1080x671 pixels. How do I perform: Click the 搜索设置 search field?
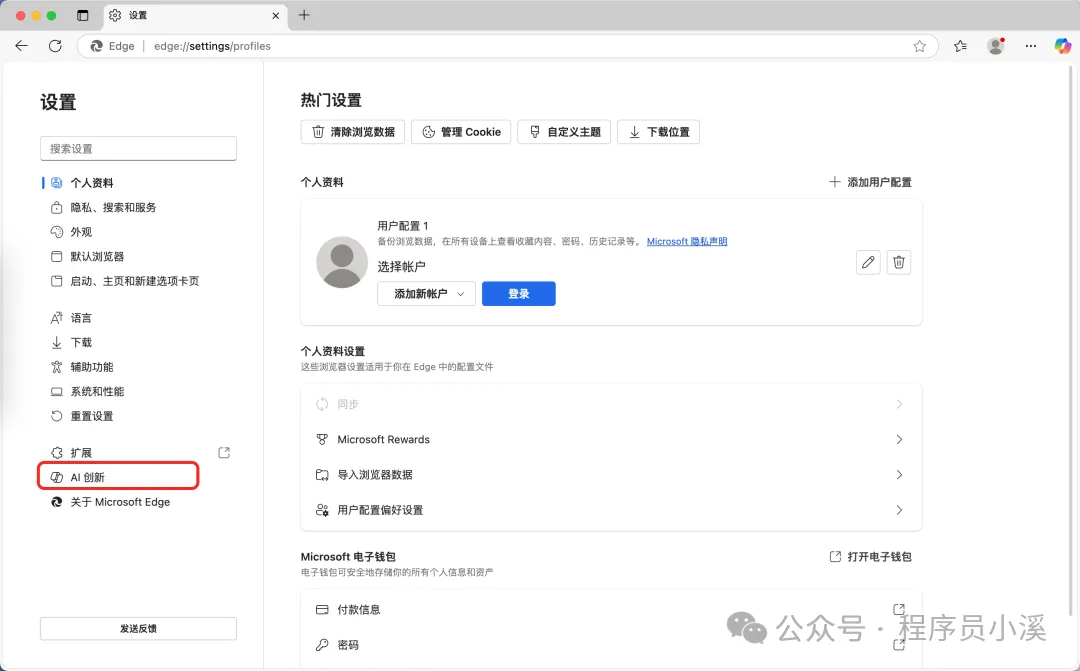click(x=138, y=149)
